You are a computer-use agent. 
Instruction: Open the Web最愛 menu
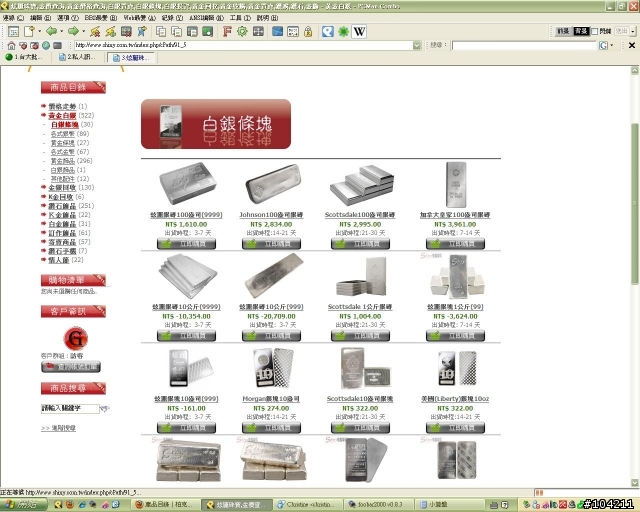[140, 18]
